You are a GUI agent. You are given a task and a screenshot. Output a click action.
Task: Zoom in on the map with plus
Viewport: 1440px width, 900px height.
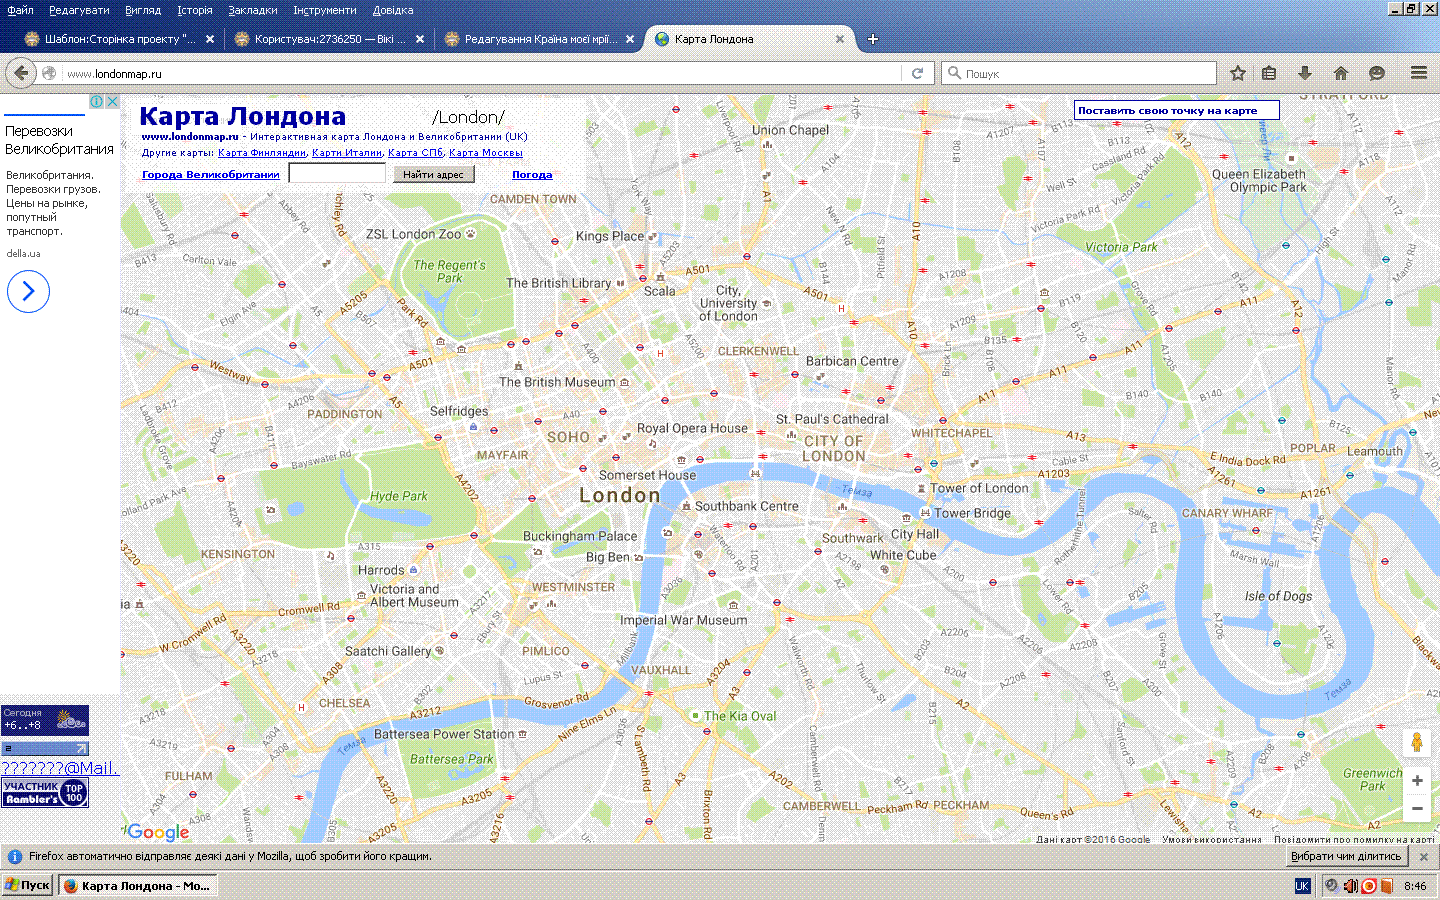pos(1417,781)
